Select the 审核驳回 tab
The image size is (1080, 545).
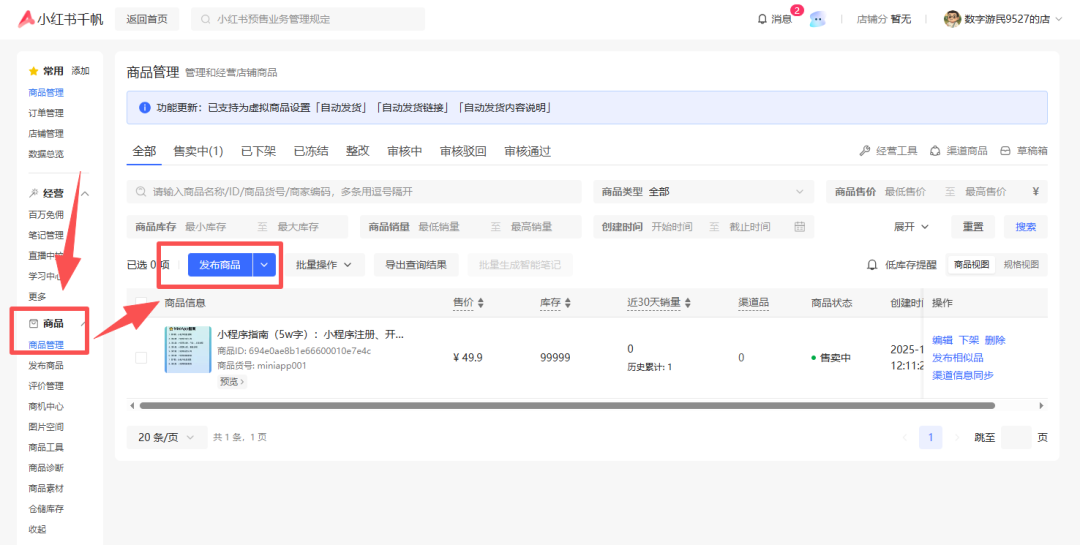pyautogui.click(x=464, y=151)
